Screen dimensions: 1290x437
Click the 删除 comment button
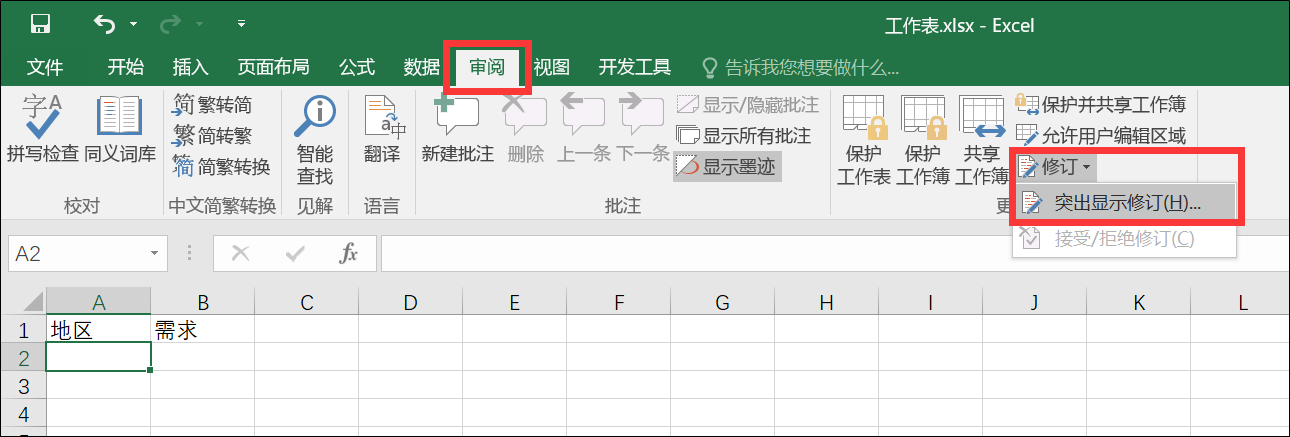[526, 131]
